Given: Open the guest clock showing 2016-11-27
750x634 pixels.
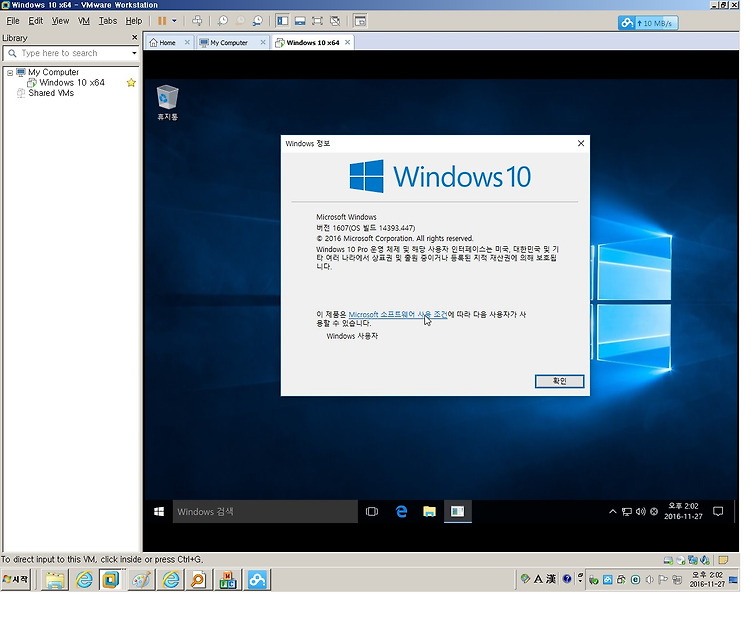Looking at the screenshot, I should 683,511.
